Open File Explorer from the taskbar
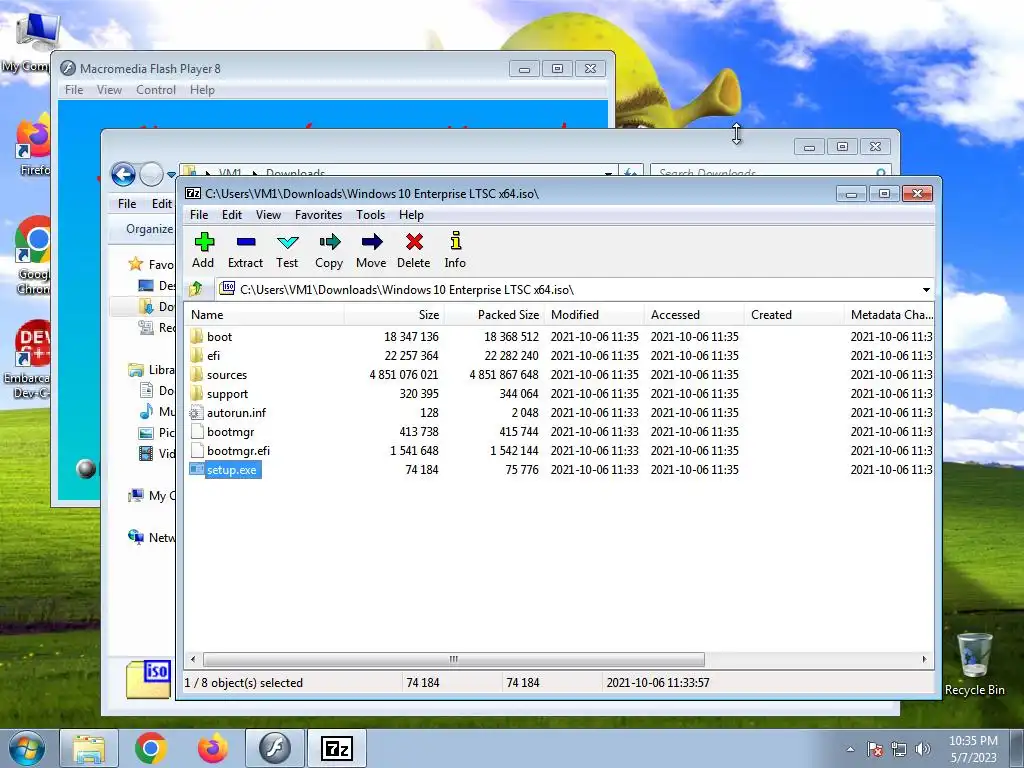Screen dimensions: 1024x768 [89, 748]
